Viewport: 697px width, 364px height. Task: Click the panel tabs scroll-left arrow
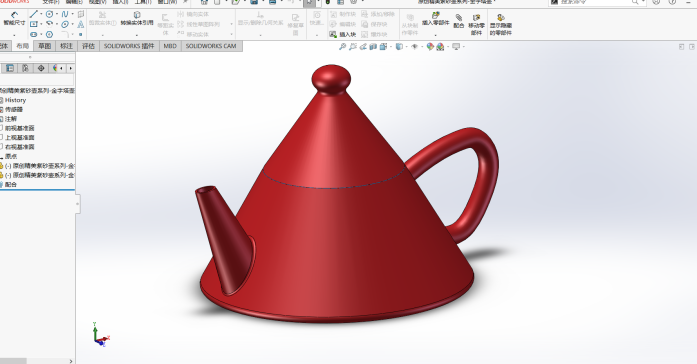point(61,68)
